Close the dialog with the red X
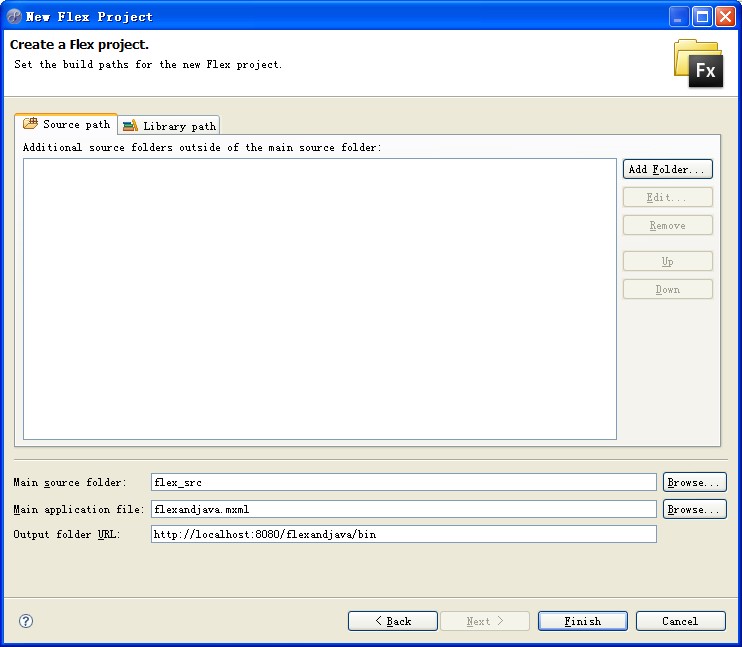This screenshot has height=647, width=742. click(725, 17)
